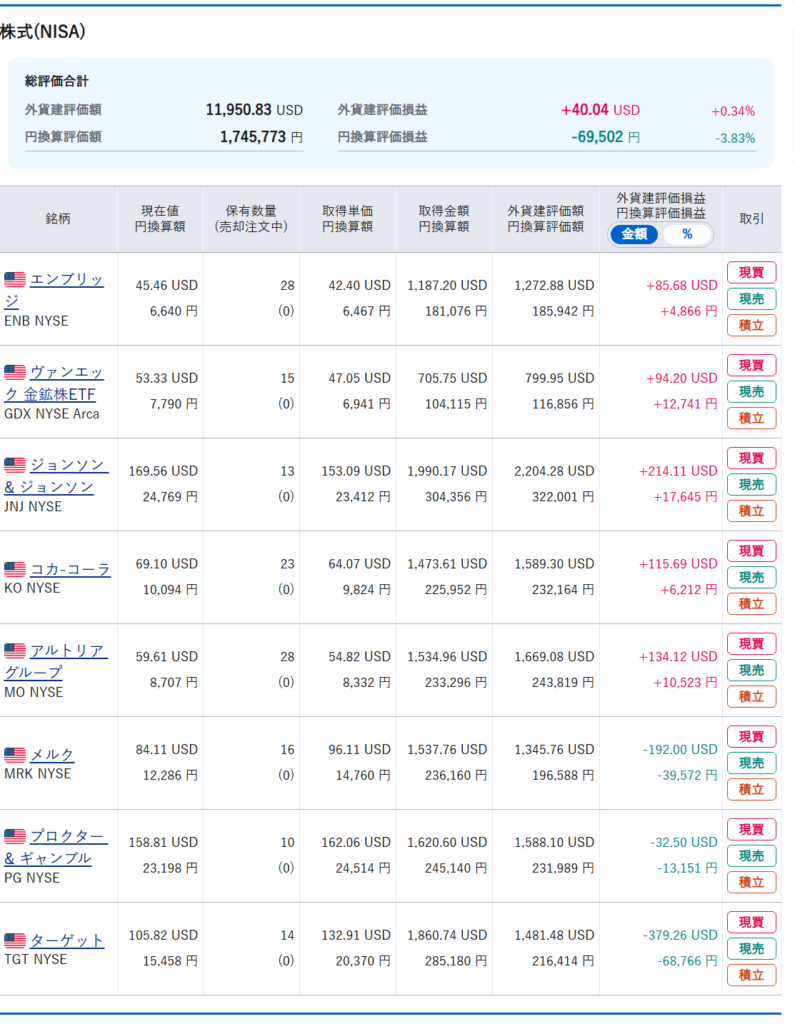Open the ヴァンエック 金鉱株ETF link
This screenshot has height=1024, width=795.
[x=54, y=383]
